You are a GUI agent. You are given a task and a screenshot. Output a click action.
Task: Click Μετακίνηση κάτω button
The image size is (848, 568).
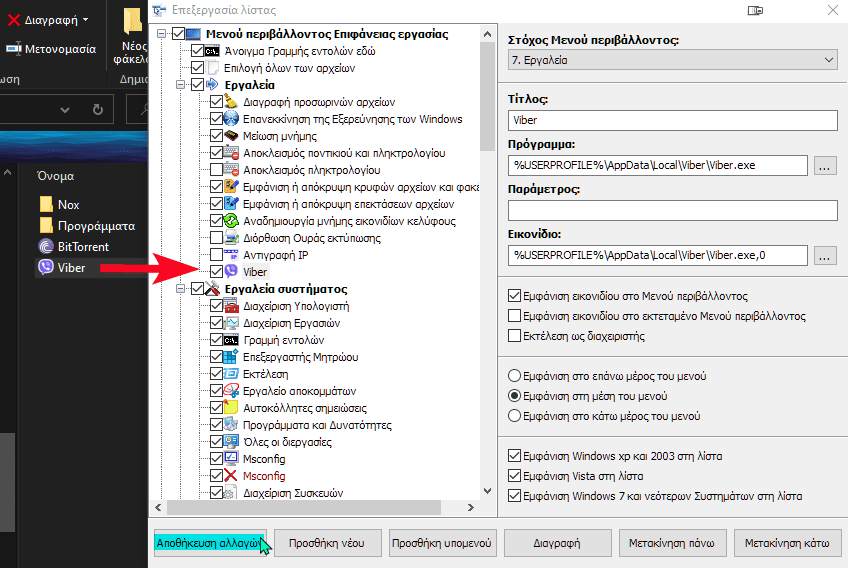pyautogui.click(x=787, y=543)
